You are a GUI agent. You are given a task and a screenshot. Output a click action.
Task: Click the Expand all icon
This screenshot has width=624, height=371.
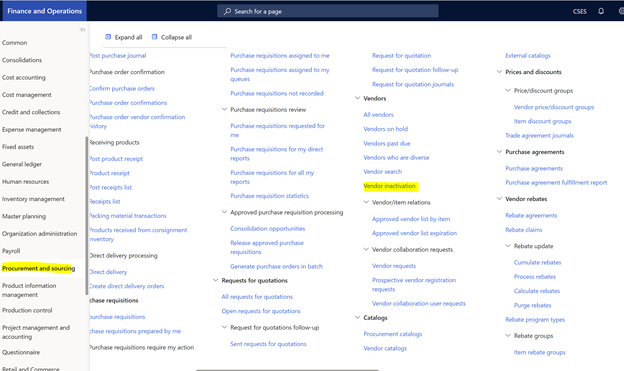[x=108, y=37]
